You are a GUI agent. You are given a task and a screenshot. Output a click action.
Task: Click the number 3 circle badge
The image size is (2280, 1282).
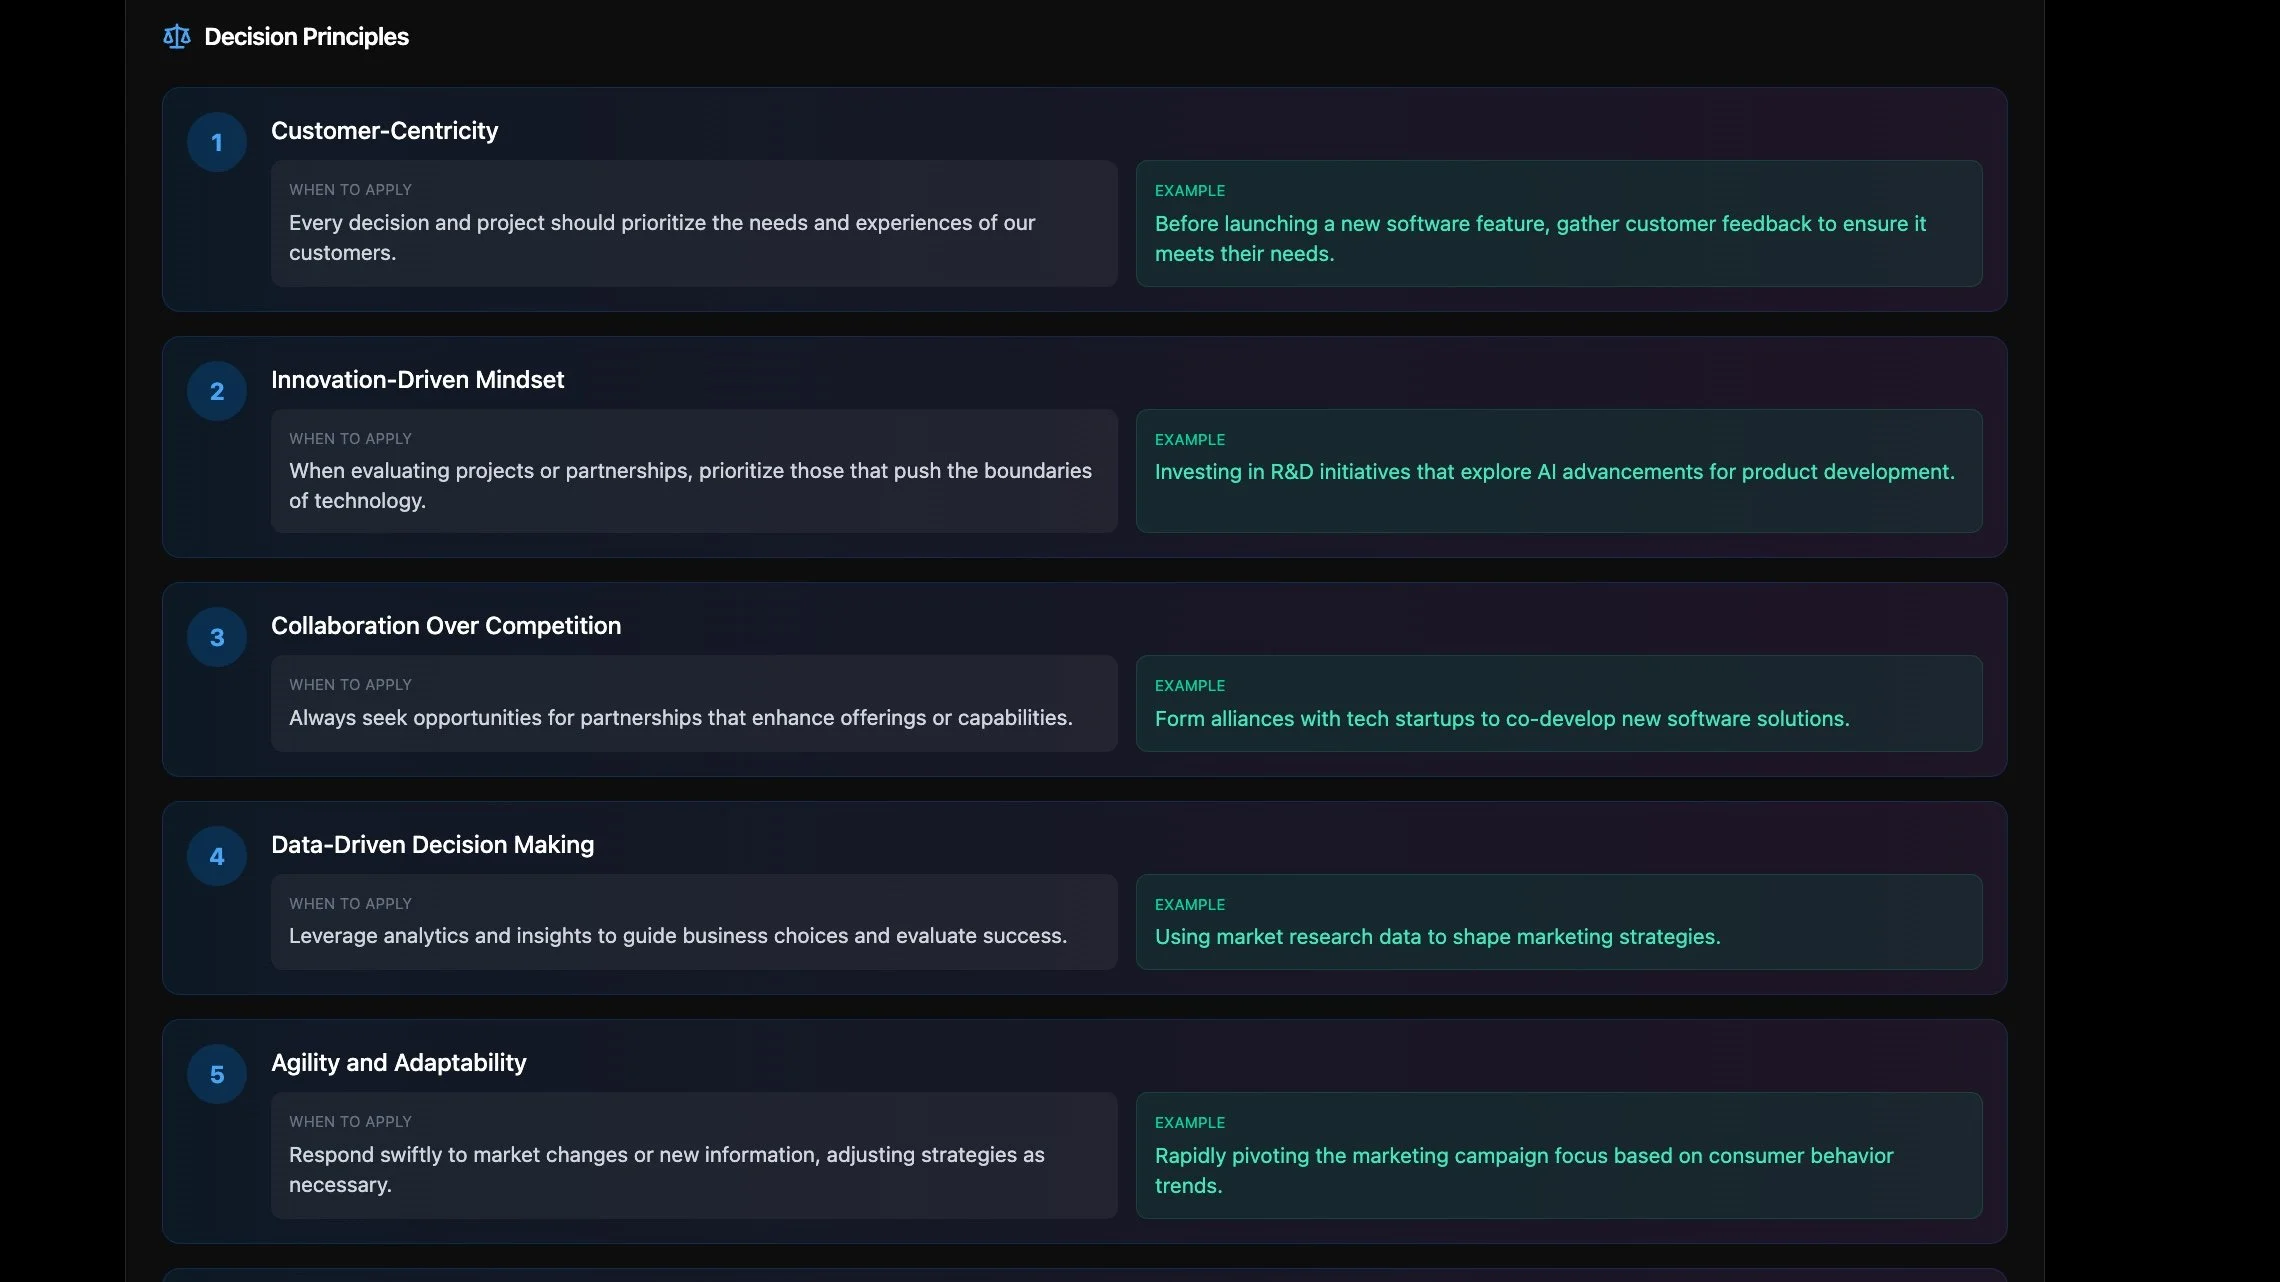(217, 638)
